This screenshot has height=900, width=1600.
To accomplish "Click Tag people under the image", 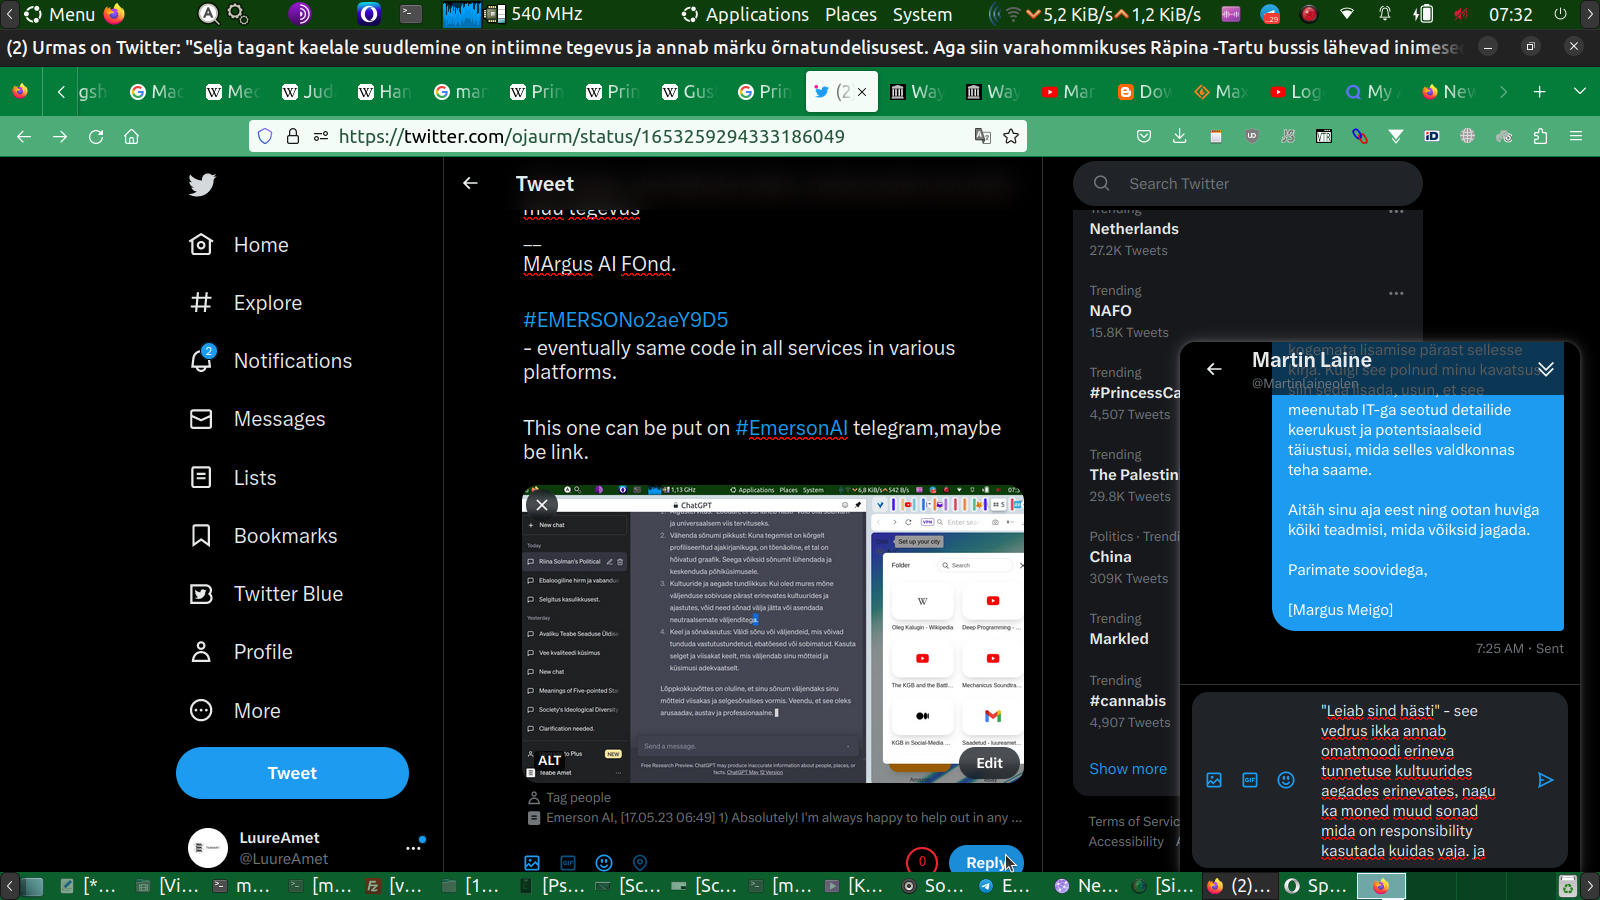I will pos(569,798).
